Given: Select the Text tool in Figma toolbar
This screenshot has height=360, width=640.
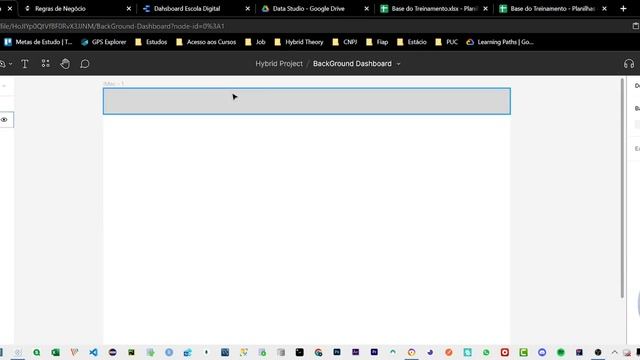Looking at the screenshot, I should [25, 64].
